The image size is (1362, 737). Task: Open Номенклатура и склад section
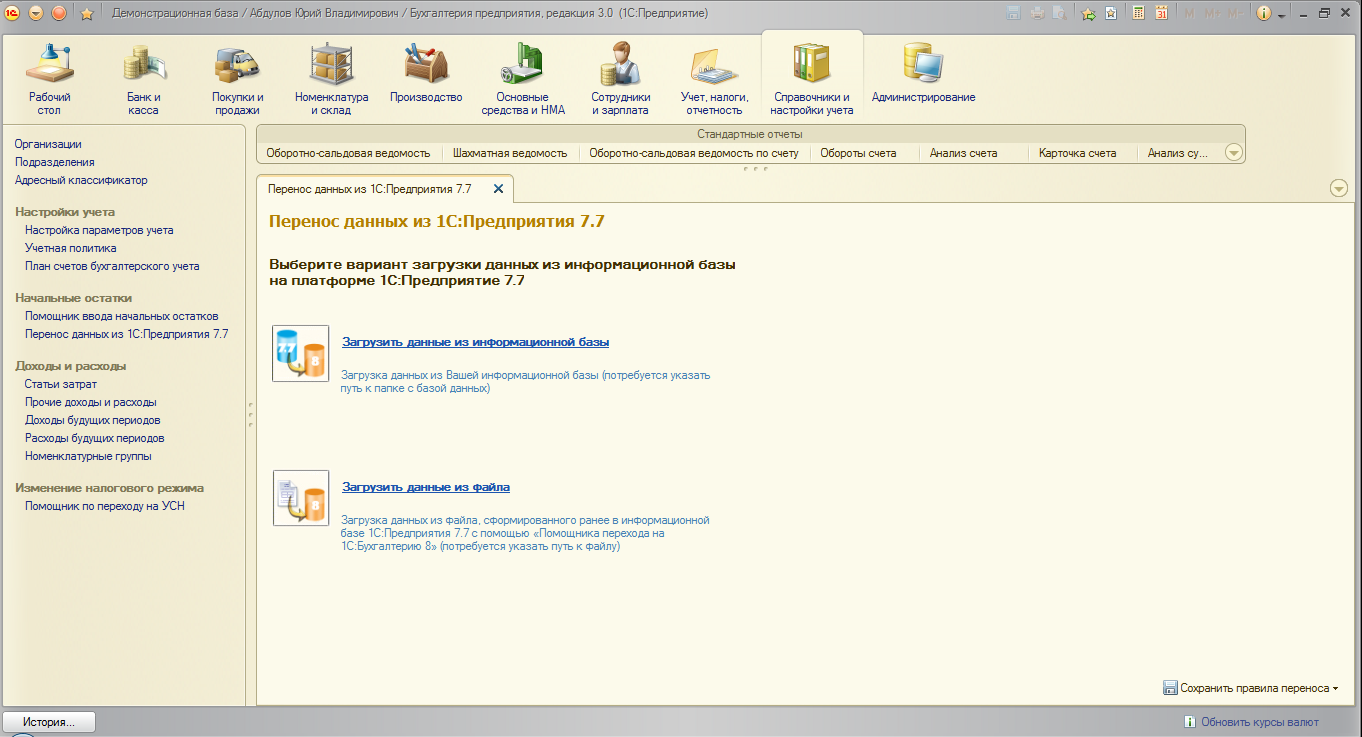click(332, 79)
